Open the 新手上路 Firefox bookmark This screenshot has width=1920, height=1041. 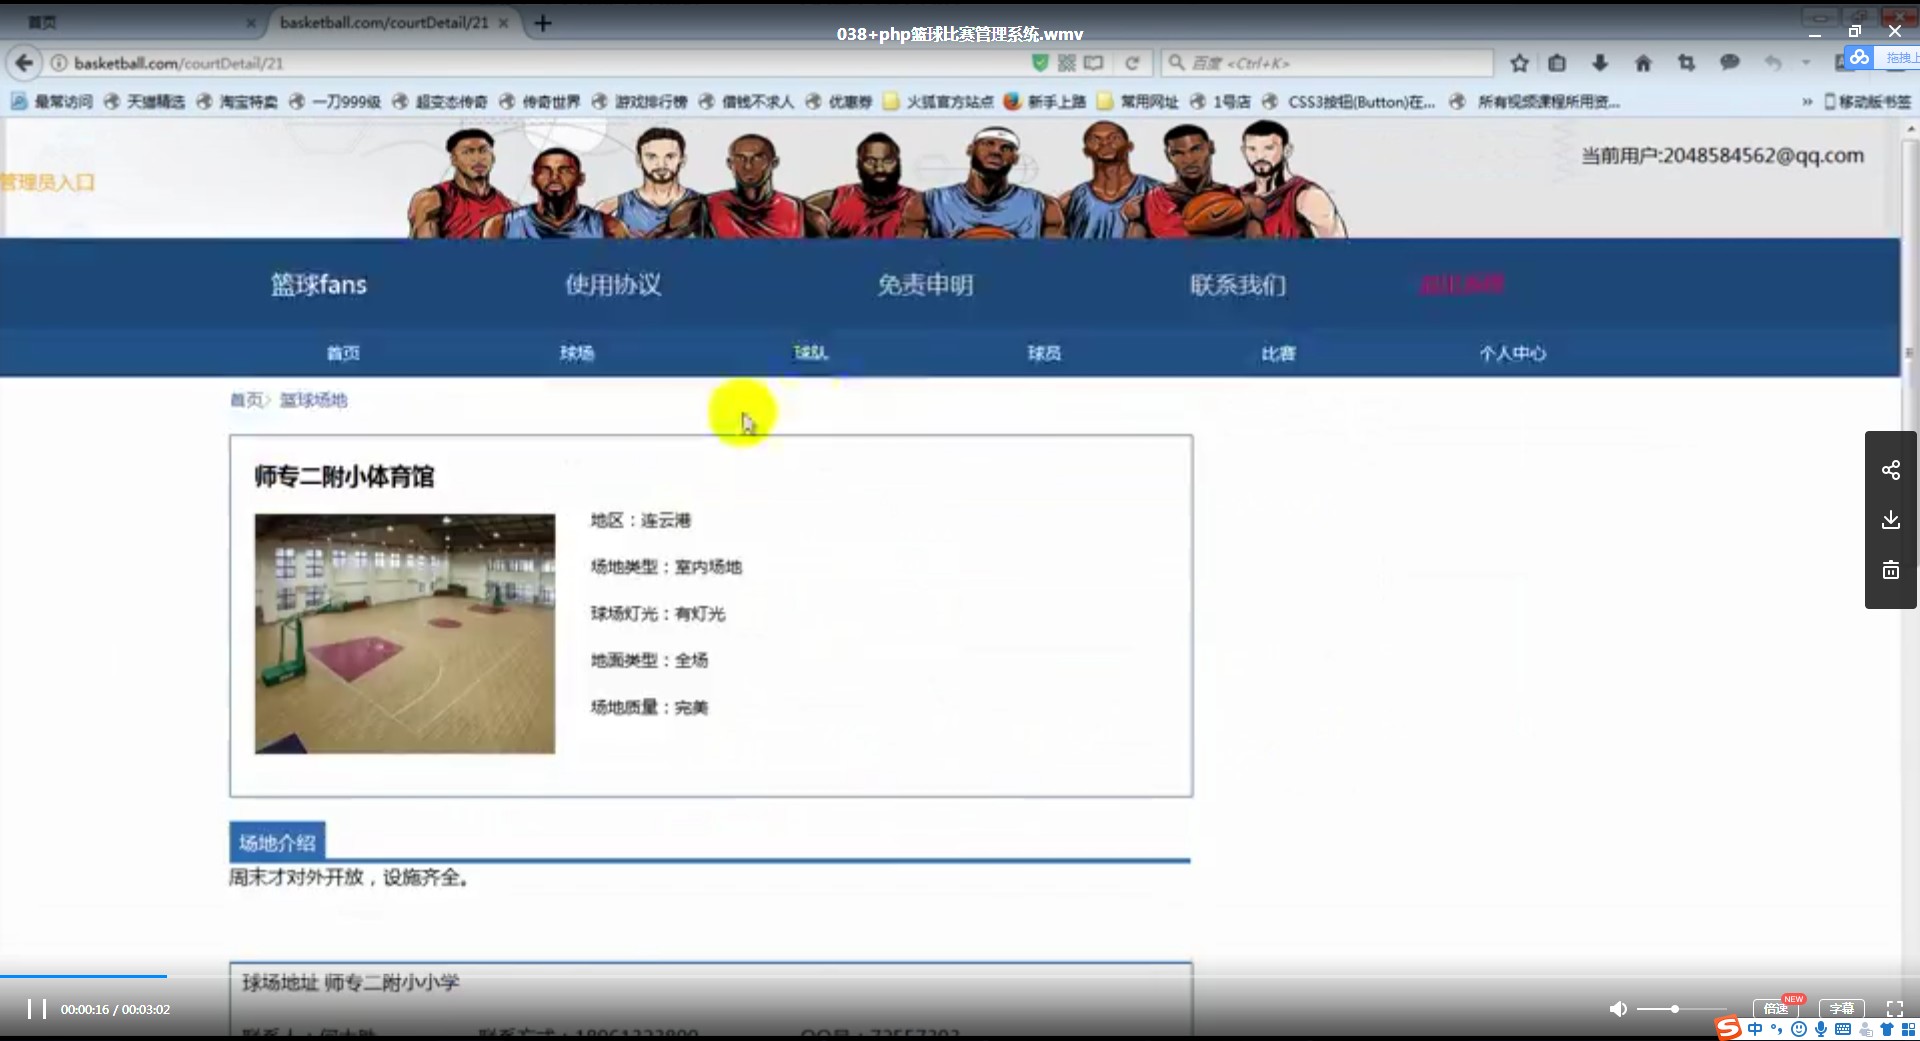pos(1045,101)
